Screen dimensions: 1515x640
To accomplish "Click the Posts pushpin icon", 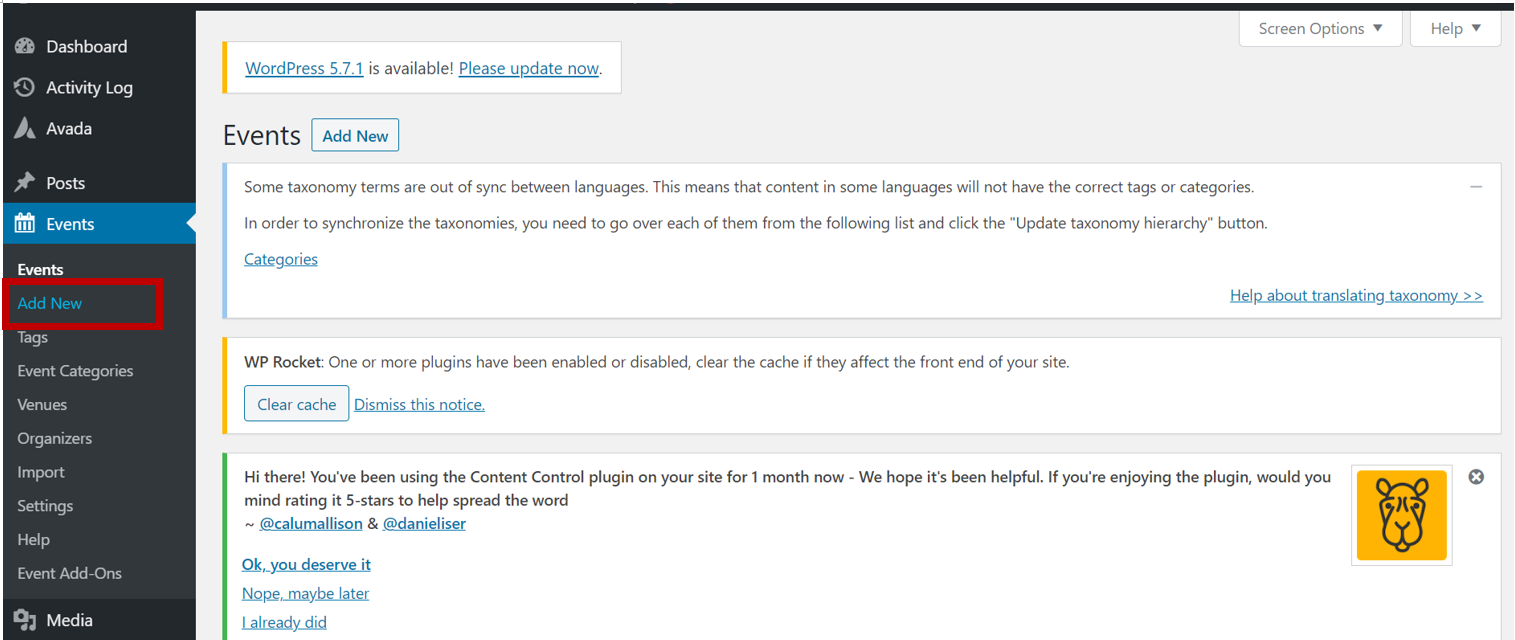I will 25,182.
